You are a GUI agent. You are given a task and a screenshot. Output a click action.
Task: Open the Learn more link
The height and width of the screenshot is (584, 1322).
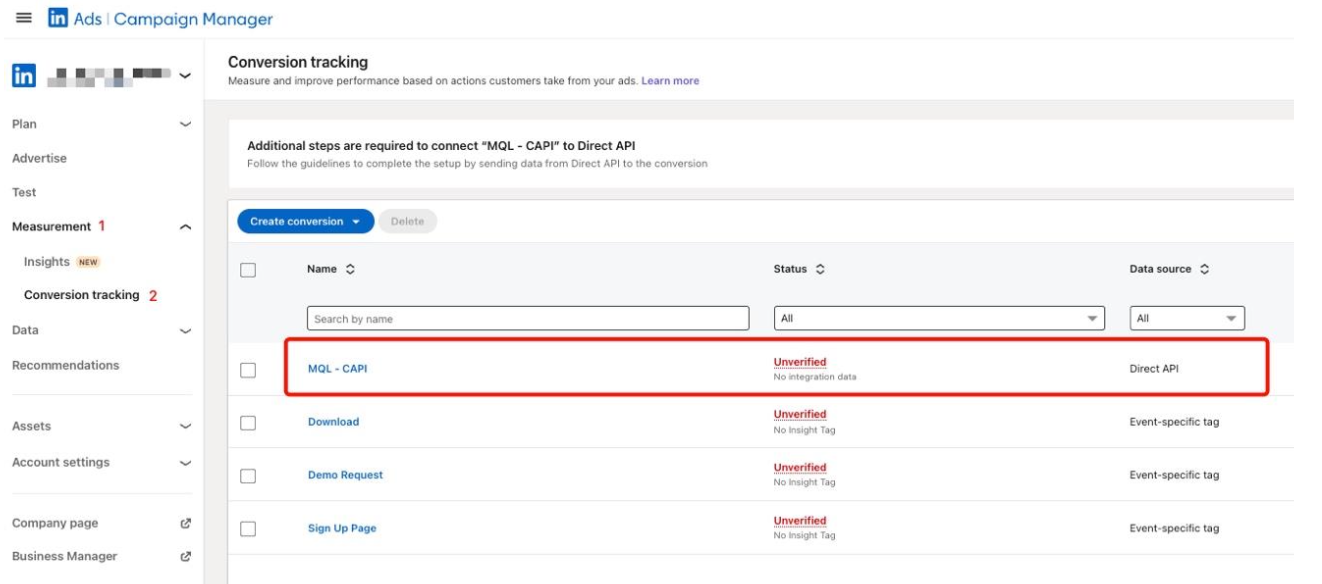point(670,81)
